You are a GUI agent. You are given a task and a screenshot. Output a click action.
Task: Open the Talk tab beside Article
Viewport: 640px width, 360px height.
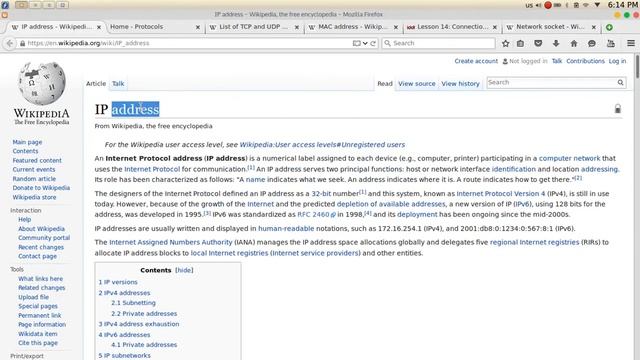[x=118, y=84]
